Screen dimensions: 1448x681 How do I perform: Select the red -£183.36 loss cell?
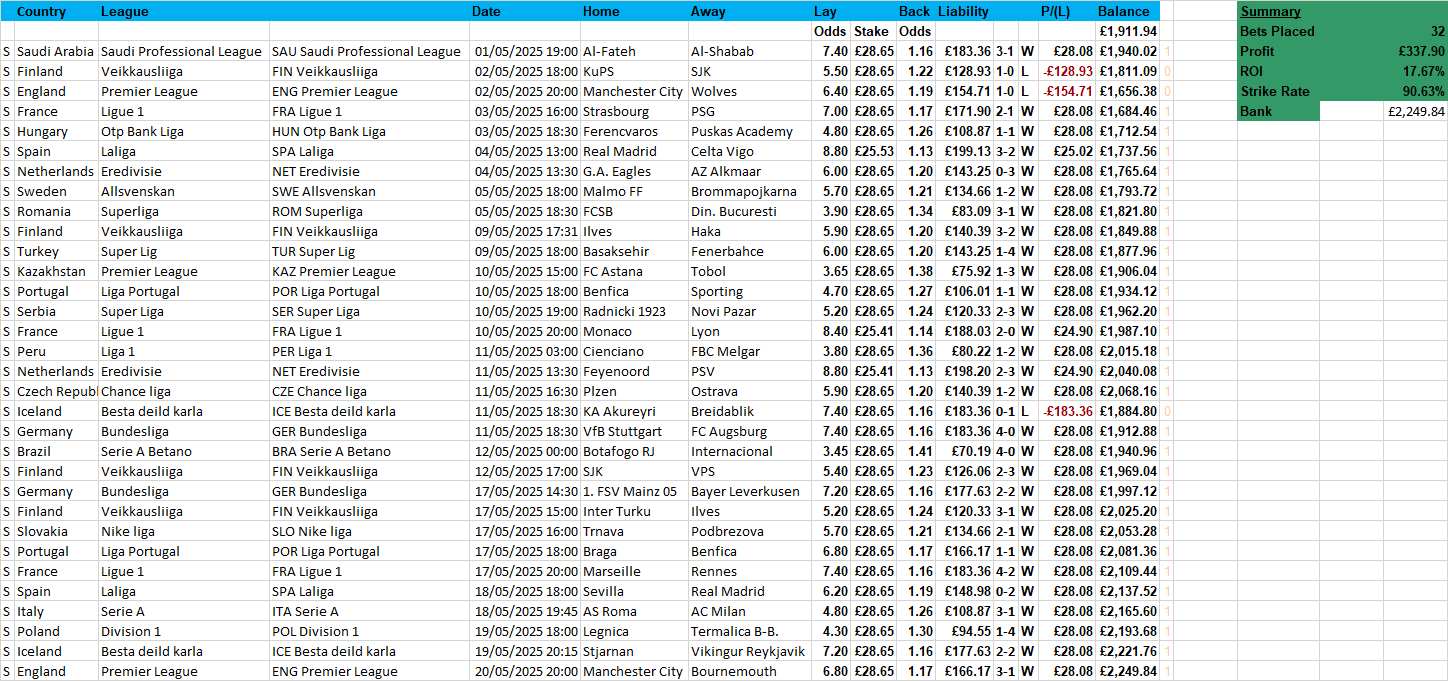1067,411
